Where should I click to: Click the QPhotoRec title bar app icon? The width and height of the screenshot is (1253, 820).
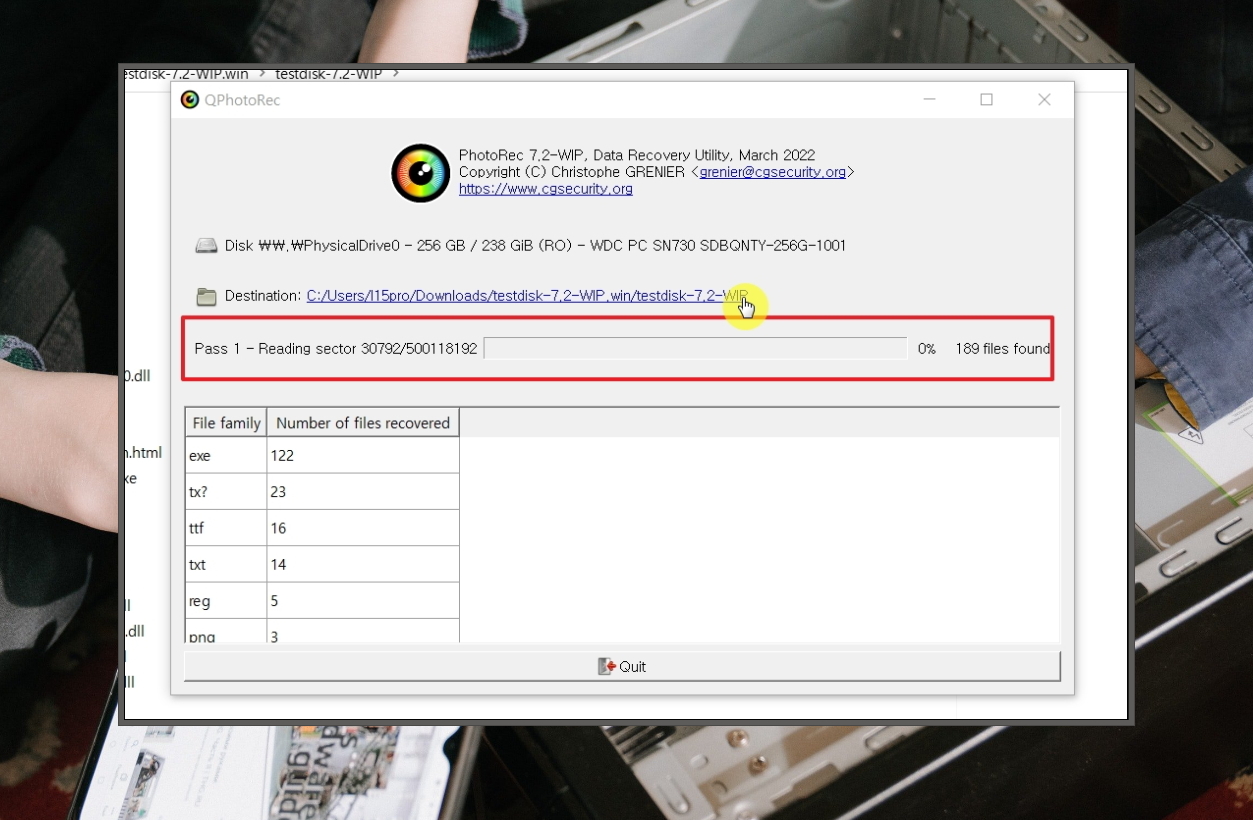pyautogui.click(x=190, y=100)
